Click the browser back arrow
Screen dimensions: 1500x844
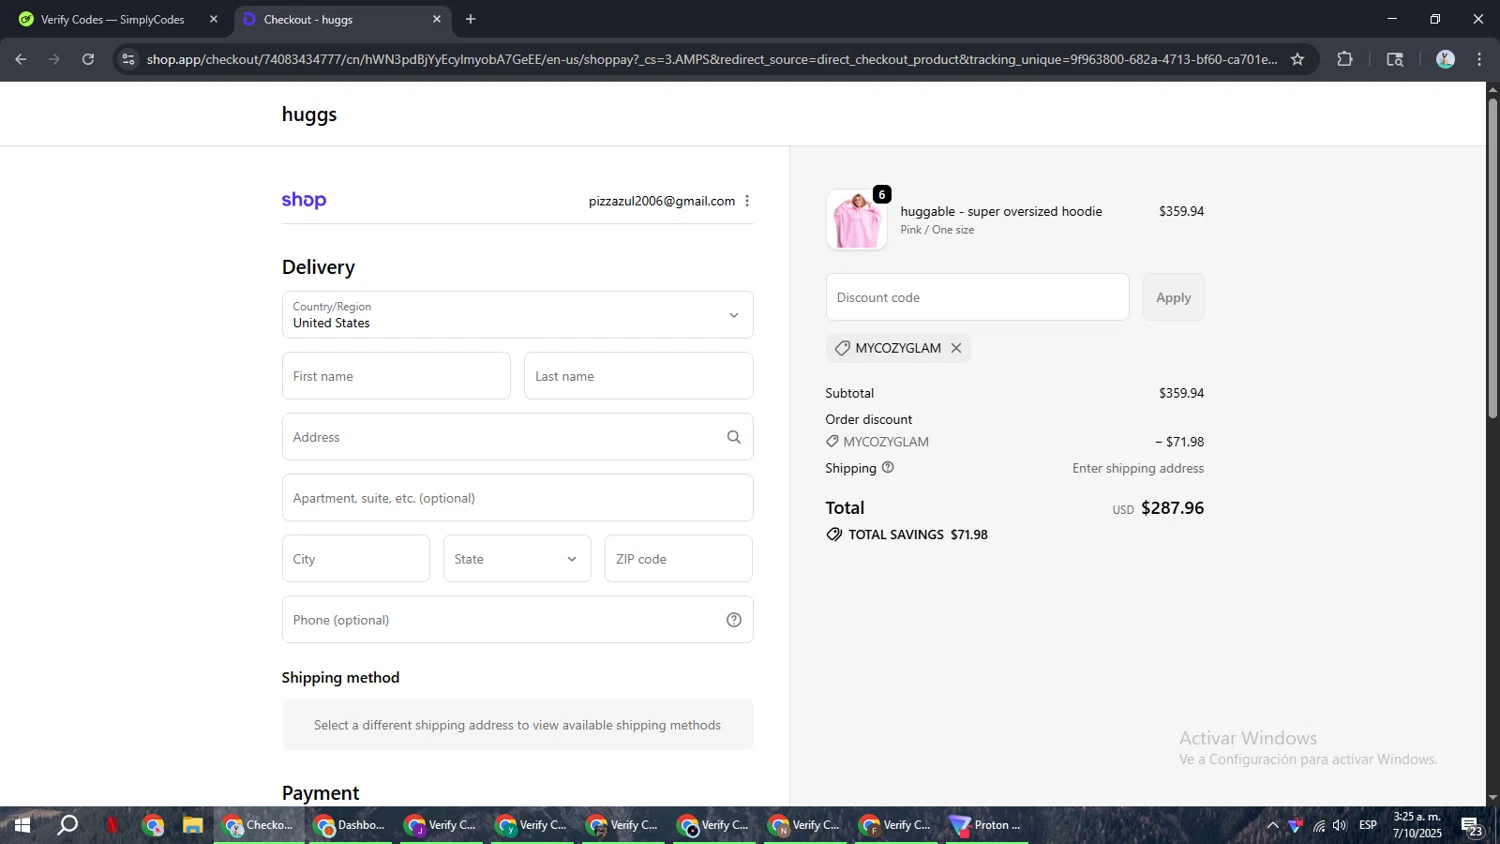pyautogui.click(x=20, y=59)
